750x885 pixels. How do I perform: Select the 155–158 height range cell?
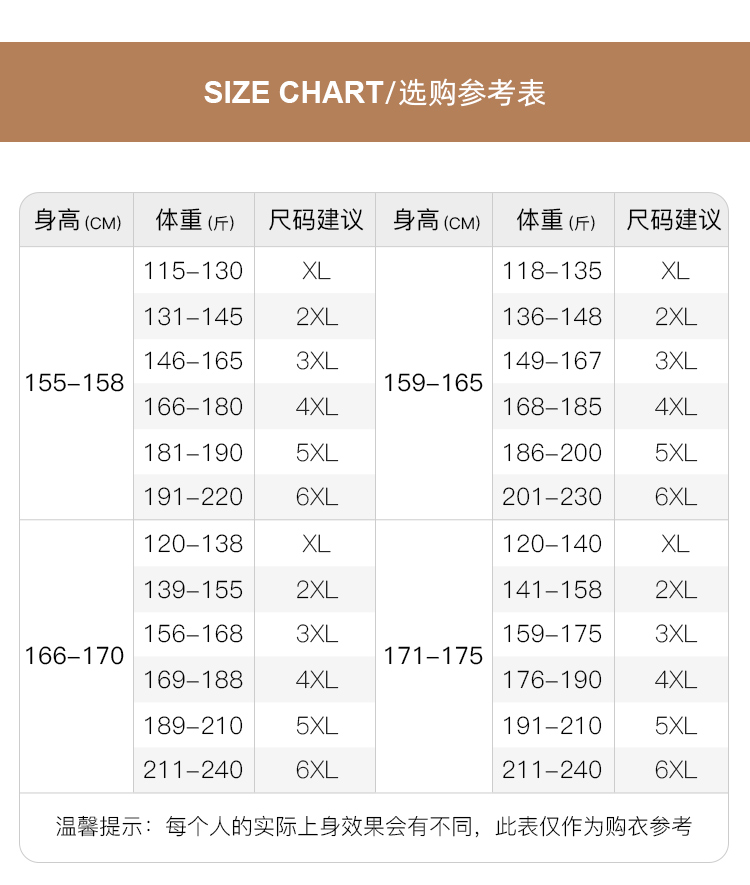(75, 383)
